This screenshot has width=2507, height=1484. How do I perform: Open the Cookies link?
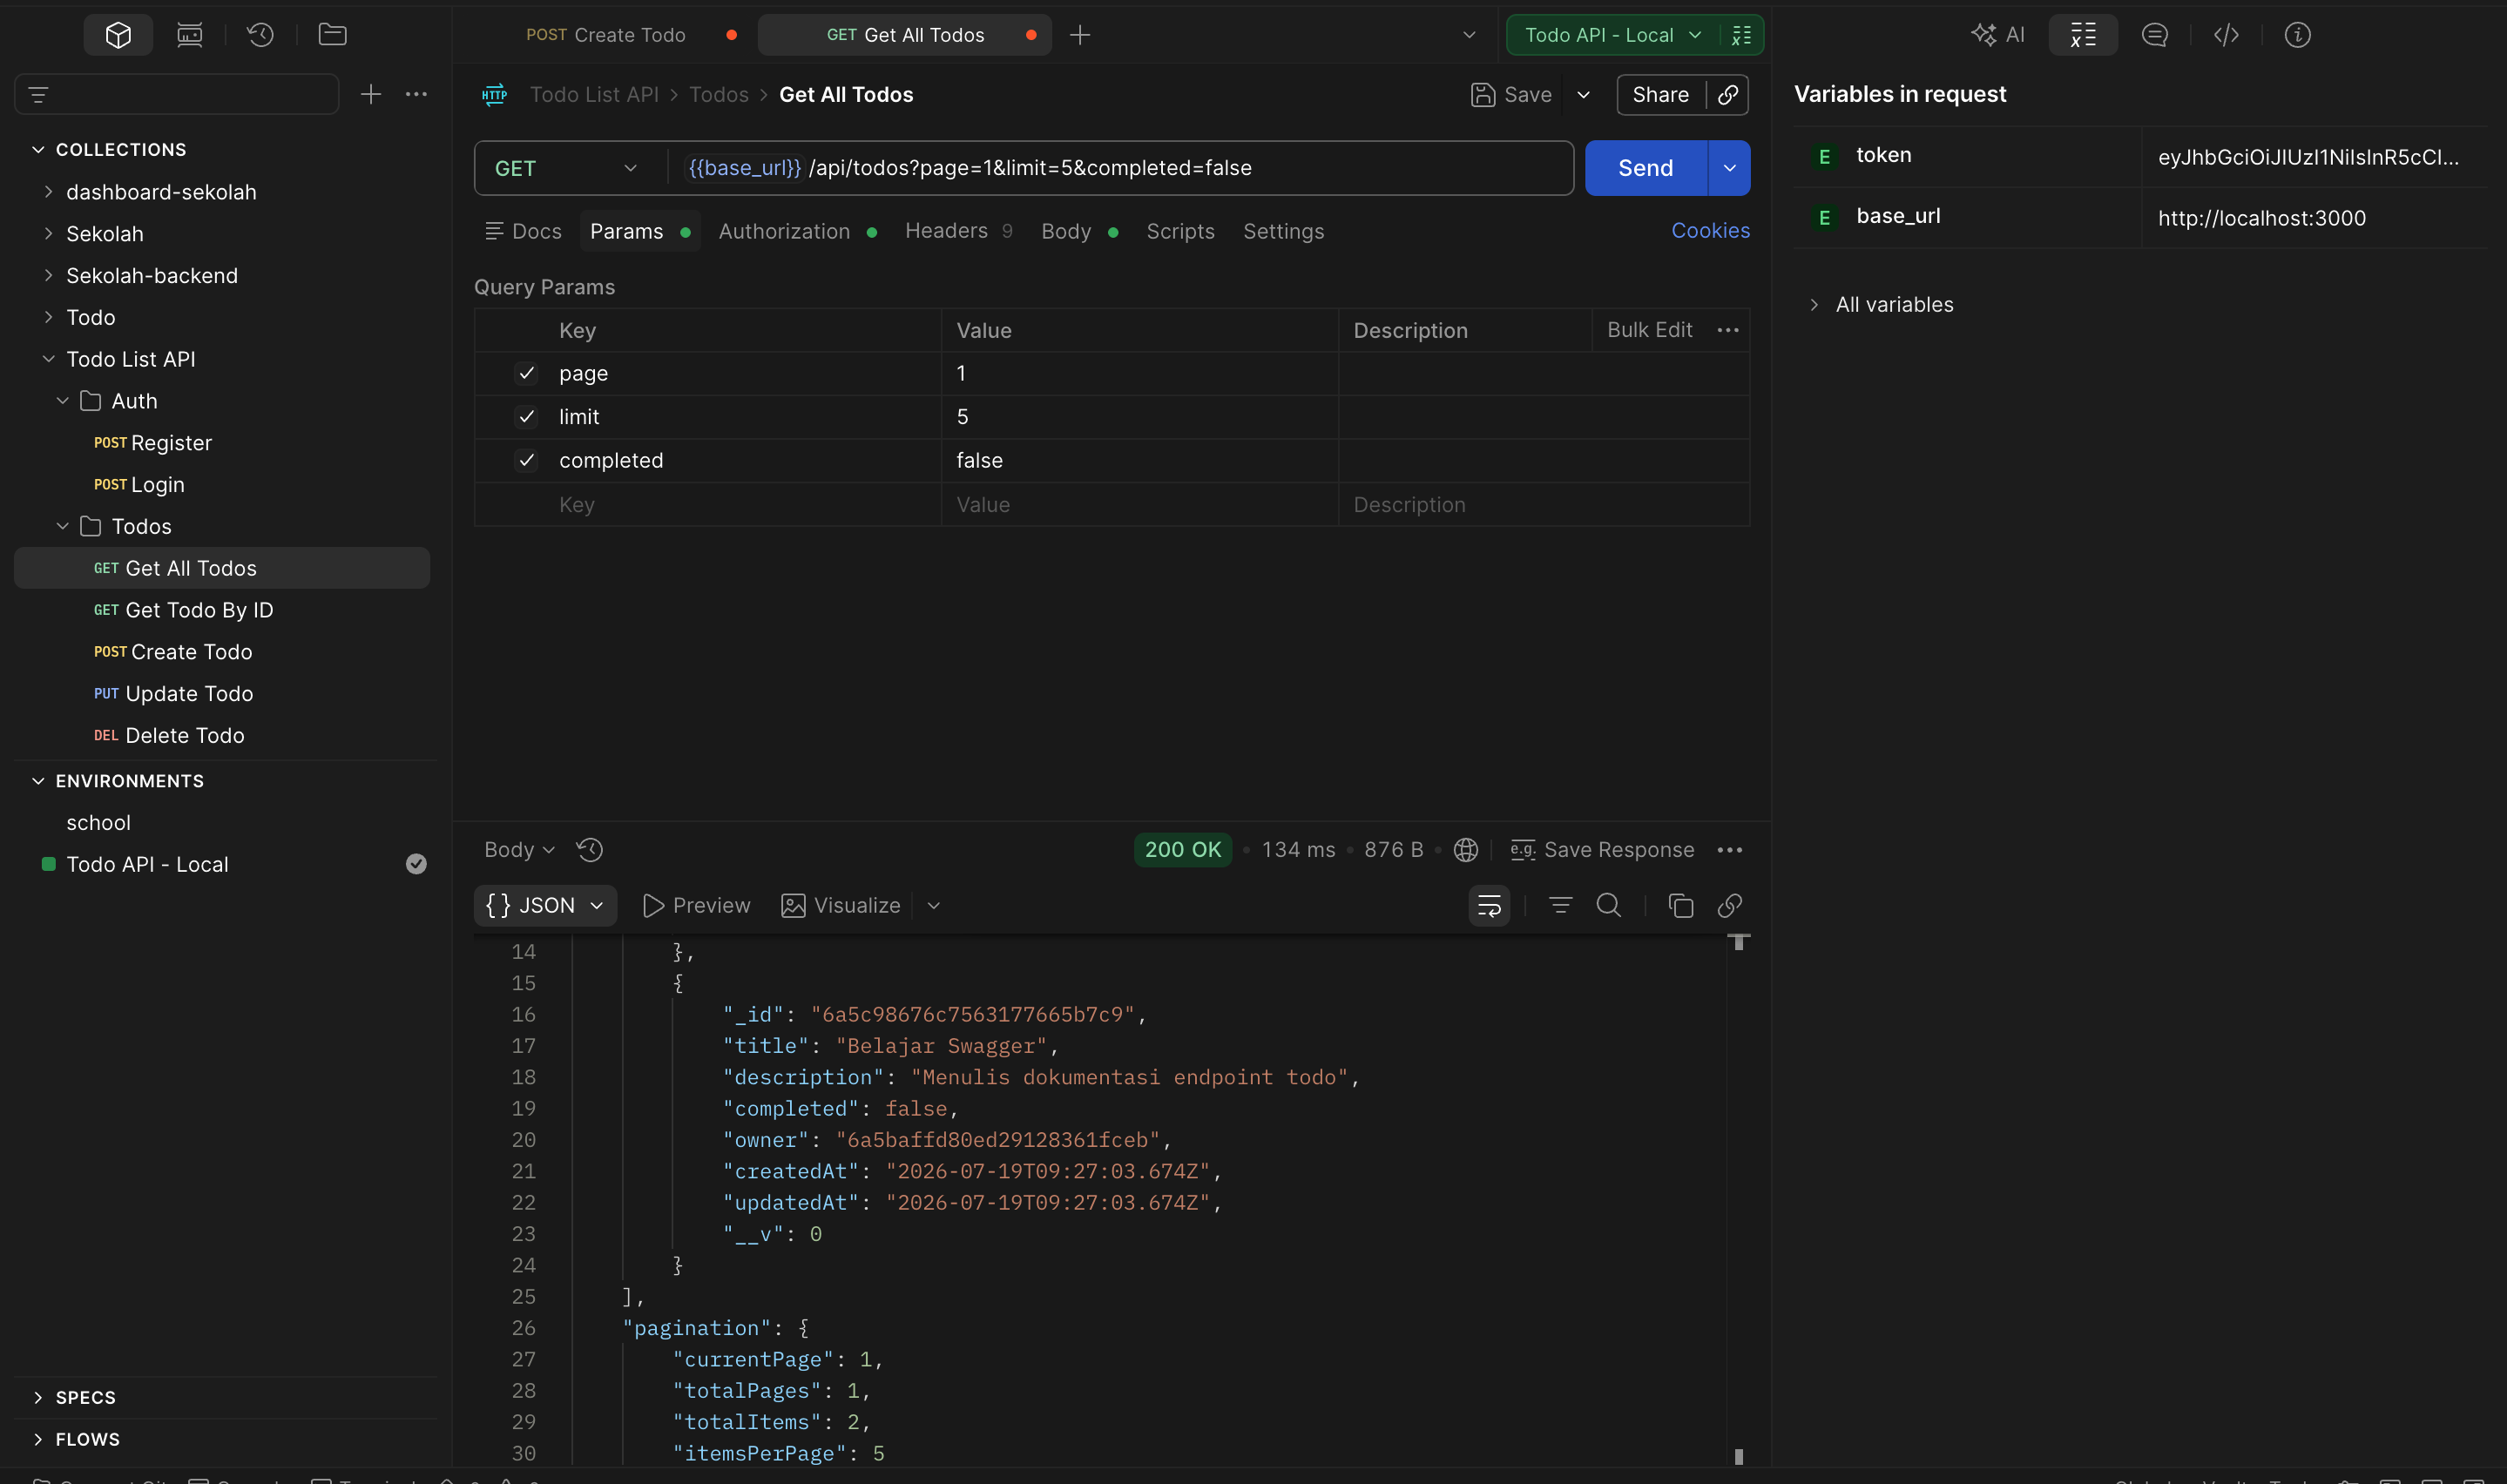coord(1710,231)
